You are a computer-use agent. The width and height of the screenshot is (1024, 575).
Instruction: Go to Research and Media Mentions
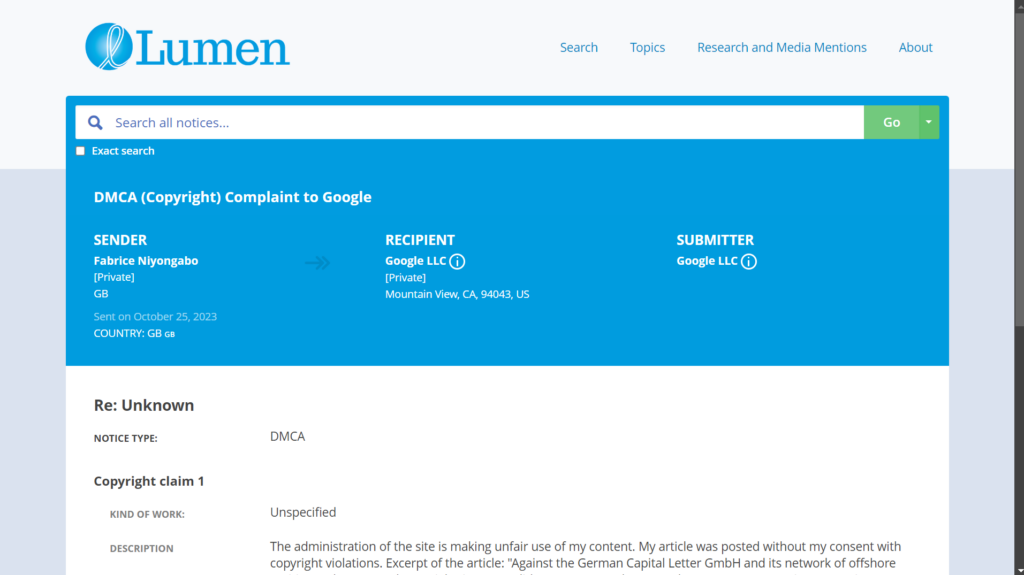[x=781, y=47]
